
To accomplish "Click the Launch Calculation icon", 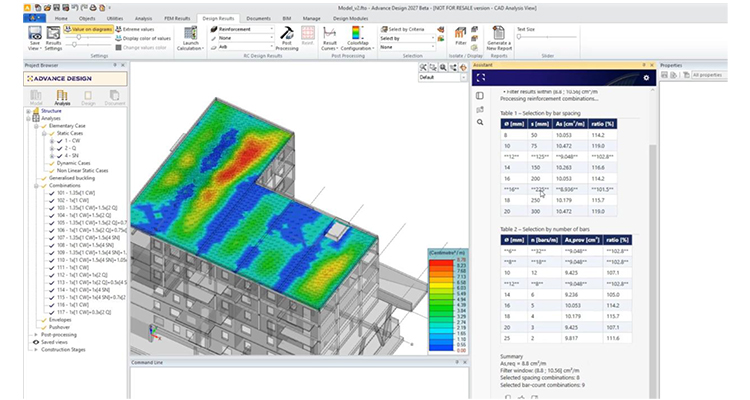I will [190, 34].
